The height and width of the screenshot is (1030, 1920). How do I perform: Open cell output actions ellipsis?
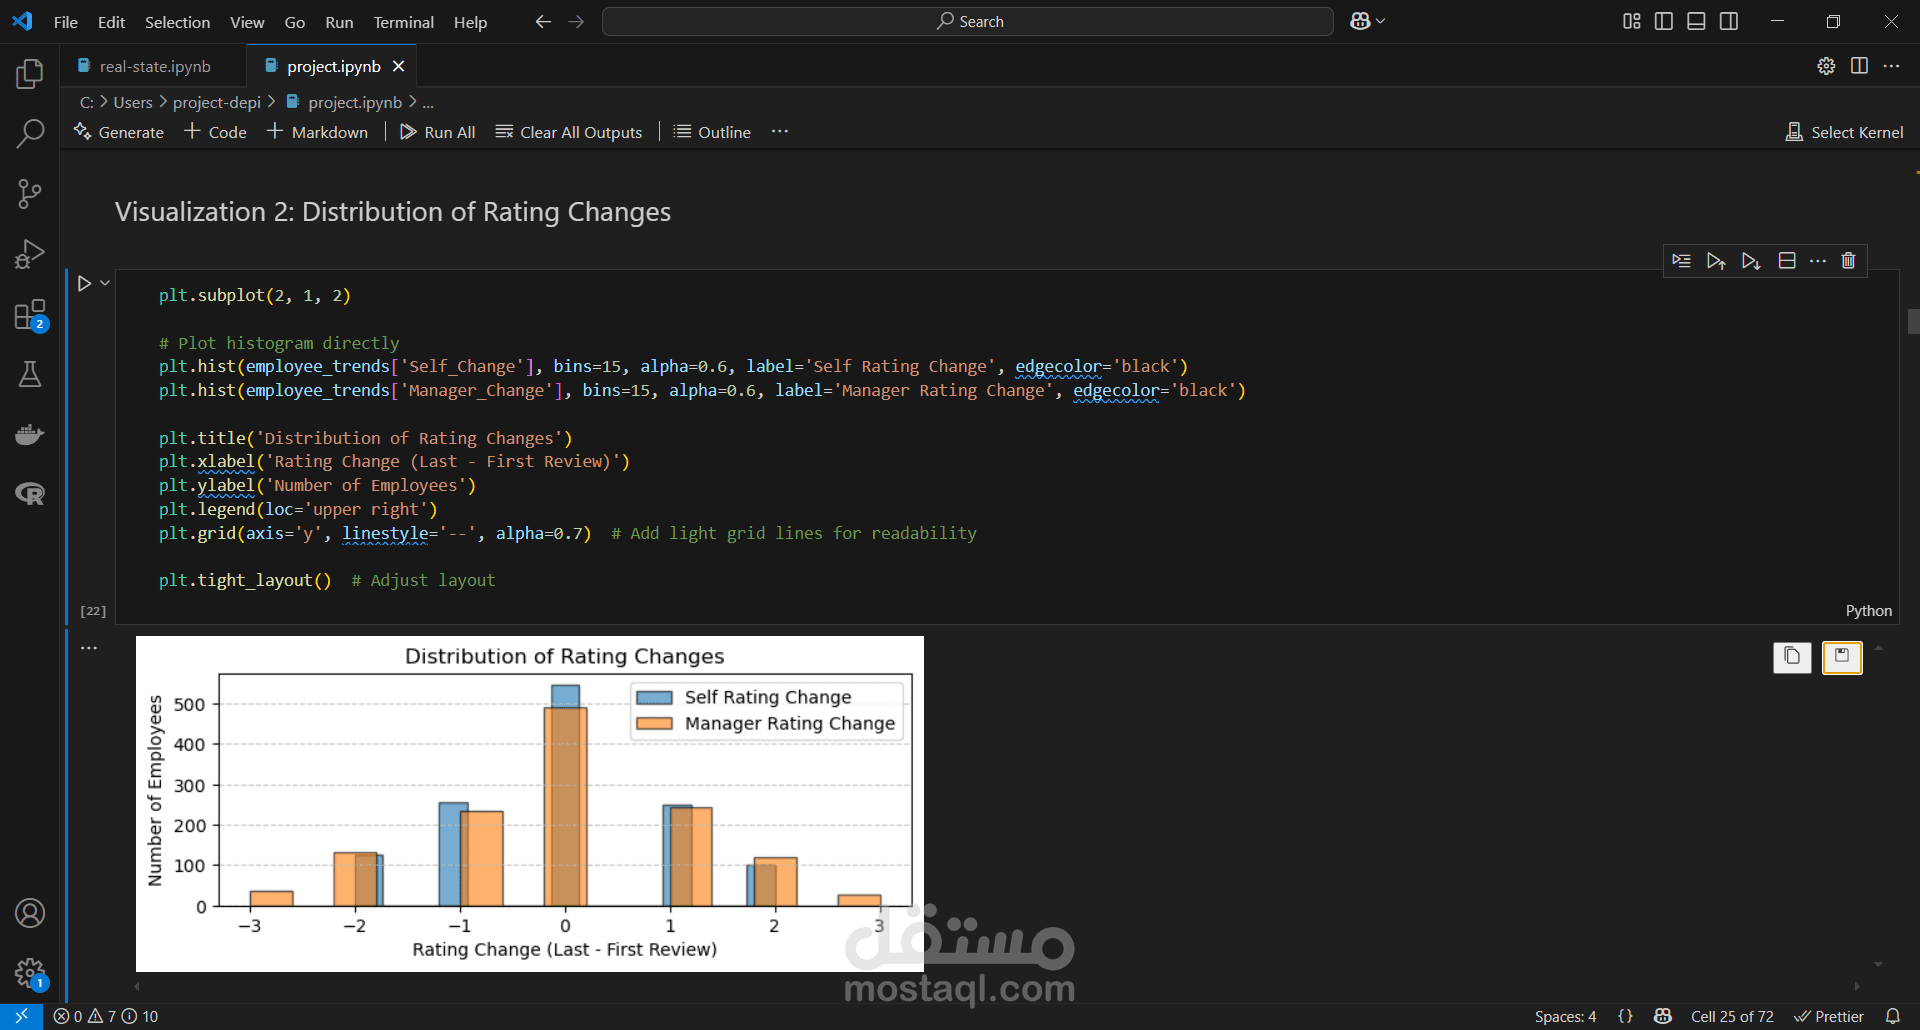pos(89,648)
